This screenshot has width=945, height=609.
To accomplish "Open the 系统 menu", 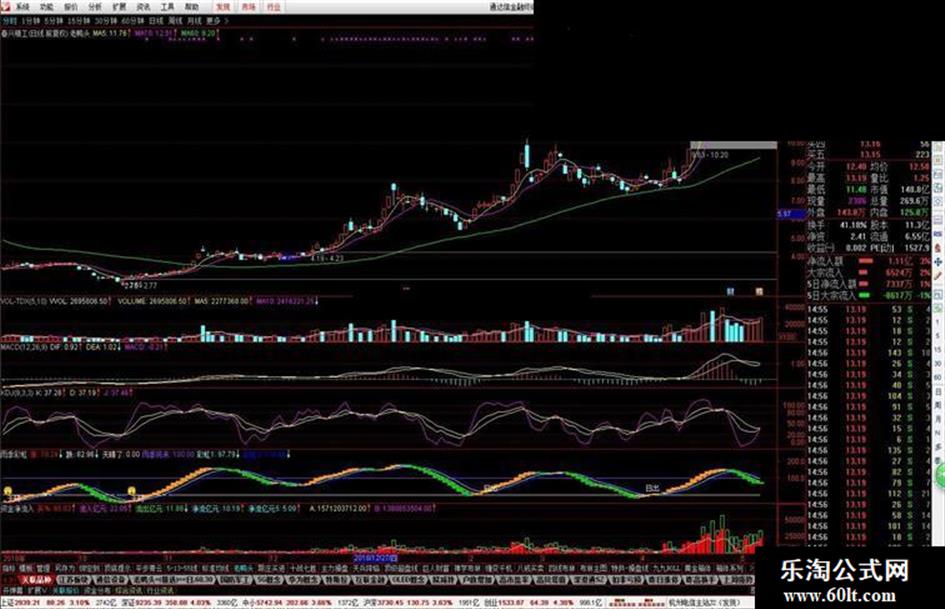I will (23, 7).
